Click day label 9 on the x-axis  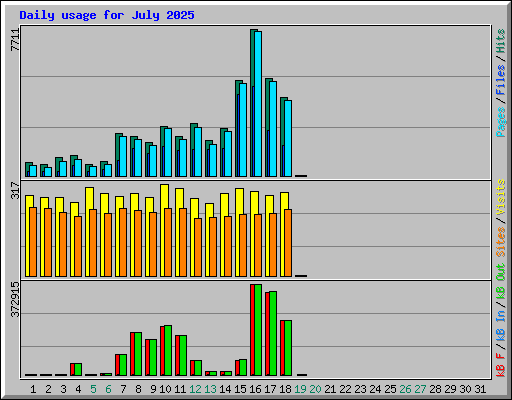pyautogui.click(x=153, y=389)
